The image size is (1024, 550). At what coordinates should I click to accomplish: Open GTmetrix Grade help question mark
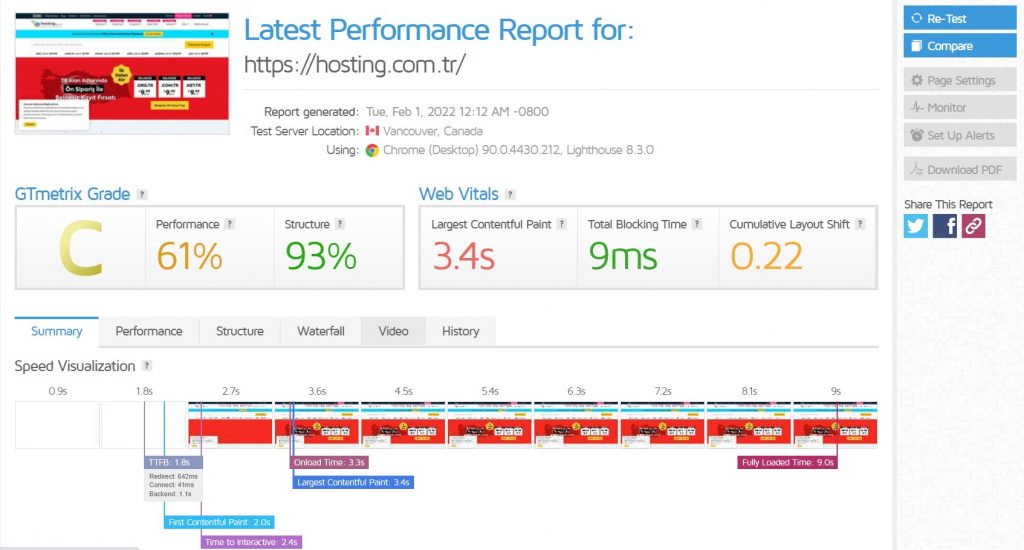pos(142,195)
